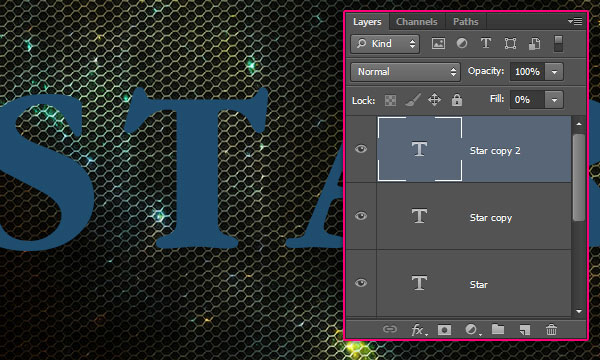Click Star copy layer type thumbnail
600x360 pixels.
(420, 216)
